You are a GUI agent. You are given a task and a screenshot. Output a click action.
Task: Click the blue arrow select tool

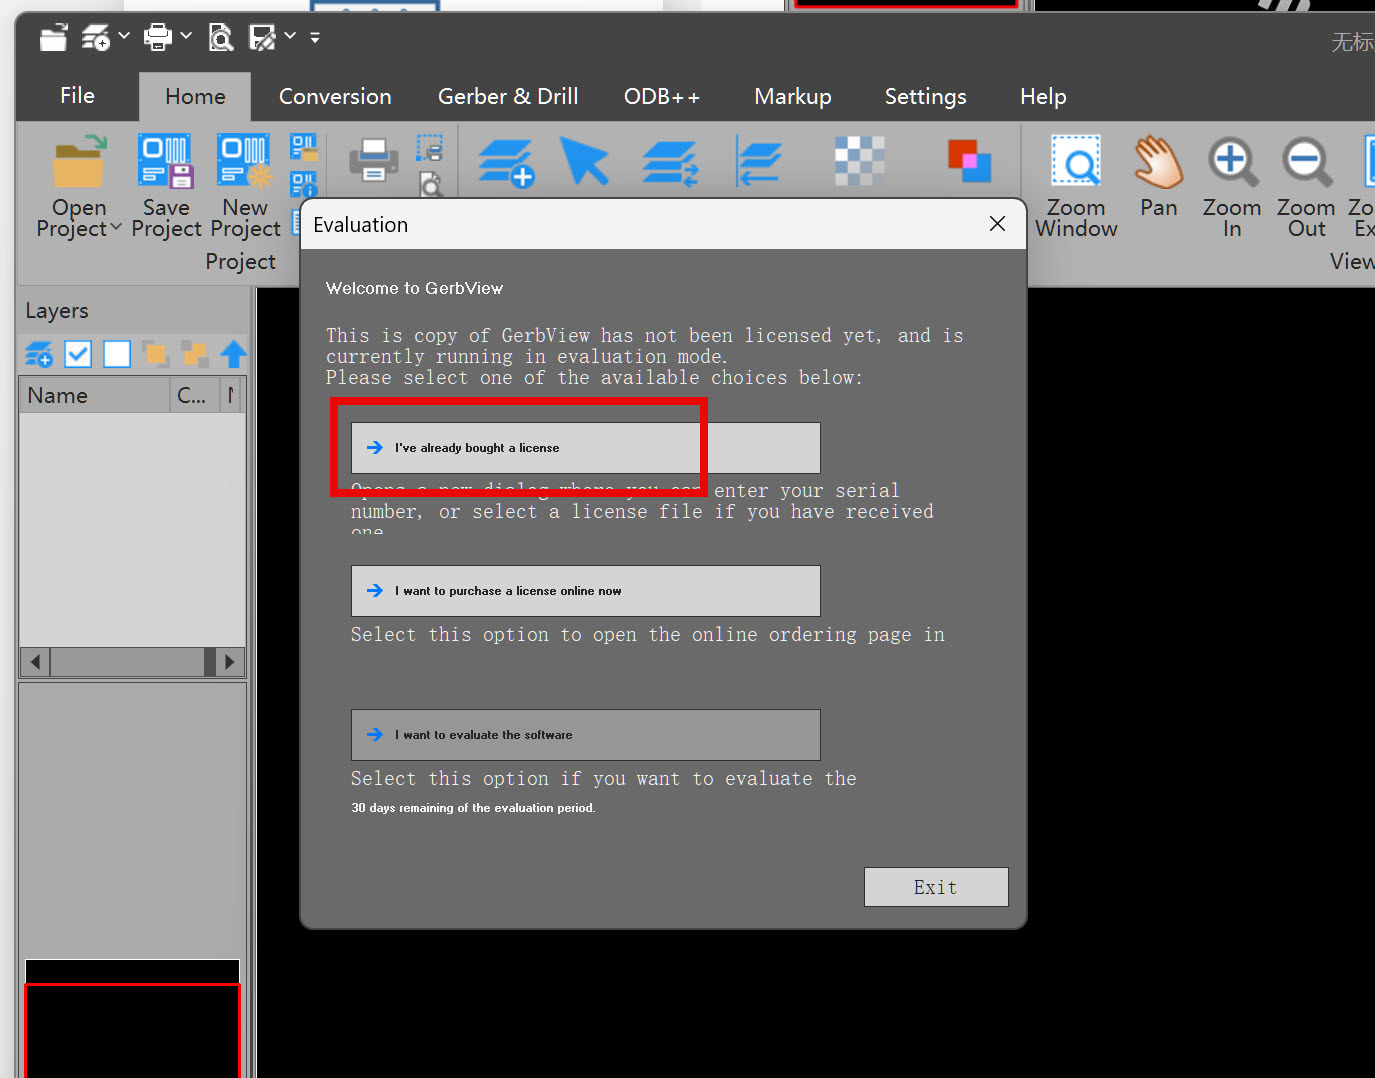[x=585, y=162]
